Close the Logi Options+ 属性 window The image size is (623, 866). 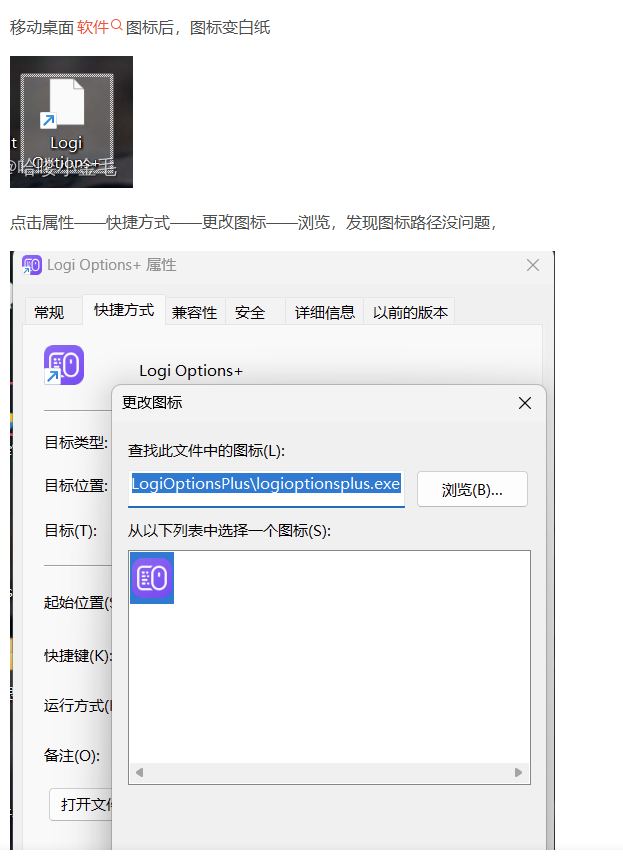pyautogui.click(x=532, y=265)
